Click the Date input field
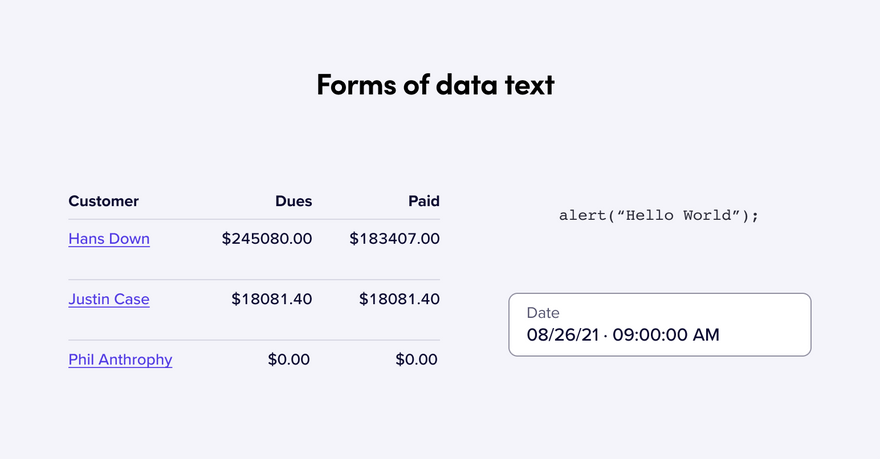Image resolution: width=880 pixels, height=459 pixels. 660,325
